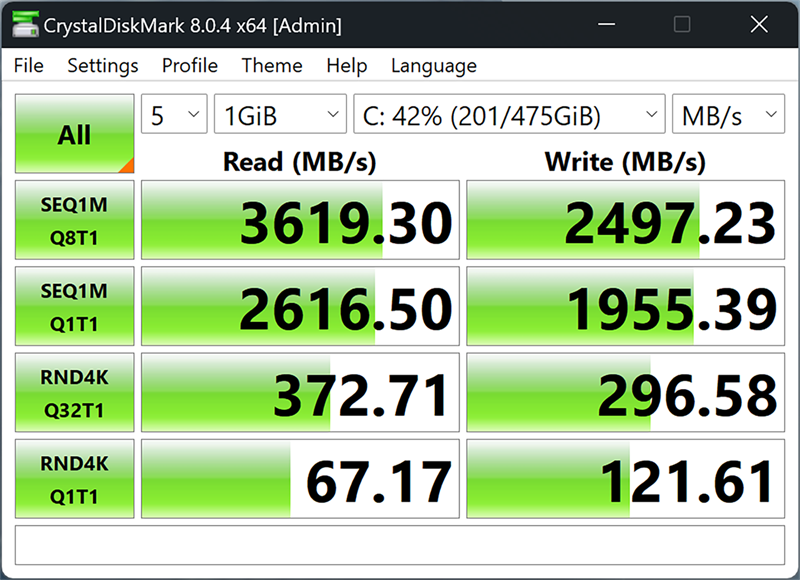The width and height of the screenshot is (800, 580).
Task: Start the RND4K Q32T1 test
Action: tap(74, 392)
